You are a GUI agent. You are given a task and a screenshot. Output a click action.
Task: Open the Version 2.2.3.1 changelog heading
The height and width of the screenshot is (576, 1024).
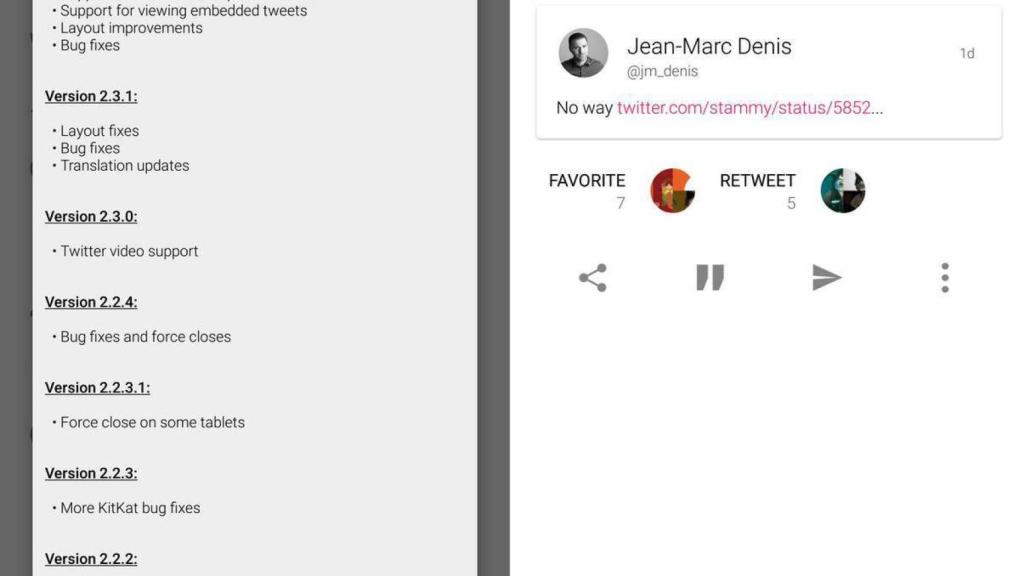[96, 387]
